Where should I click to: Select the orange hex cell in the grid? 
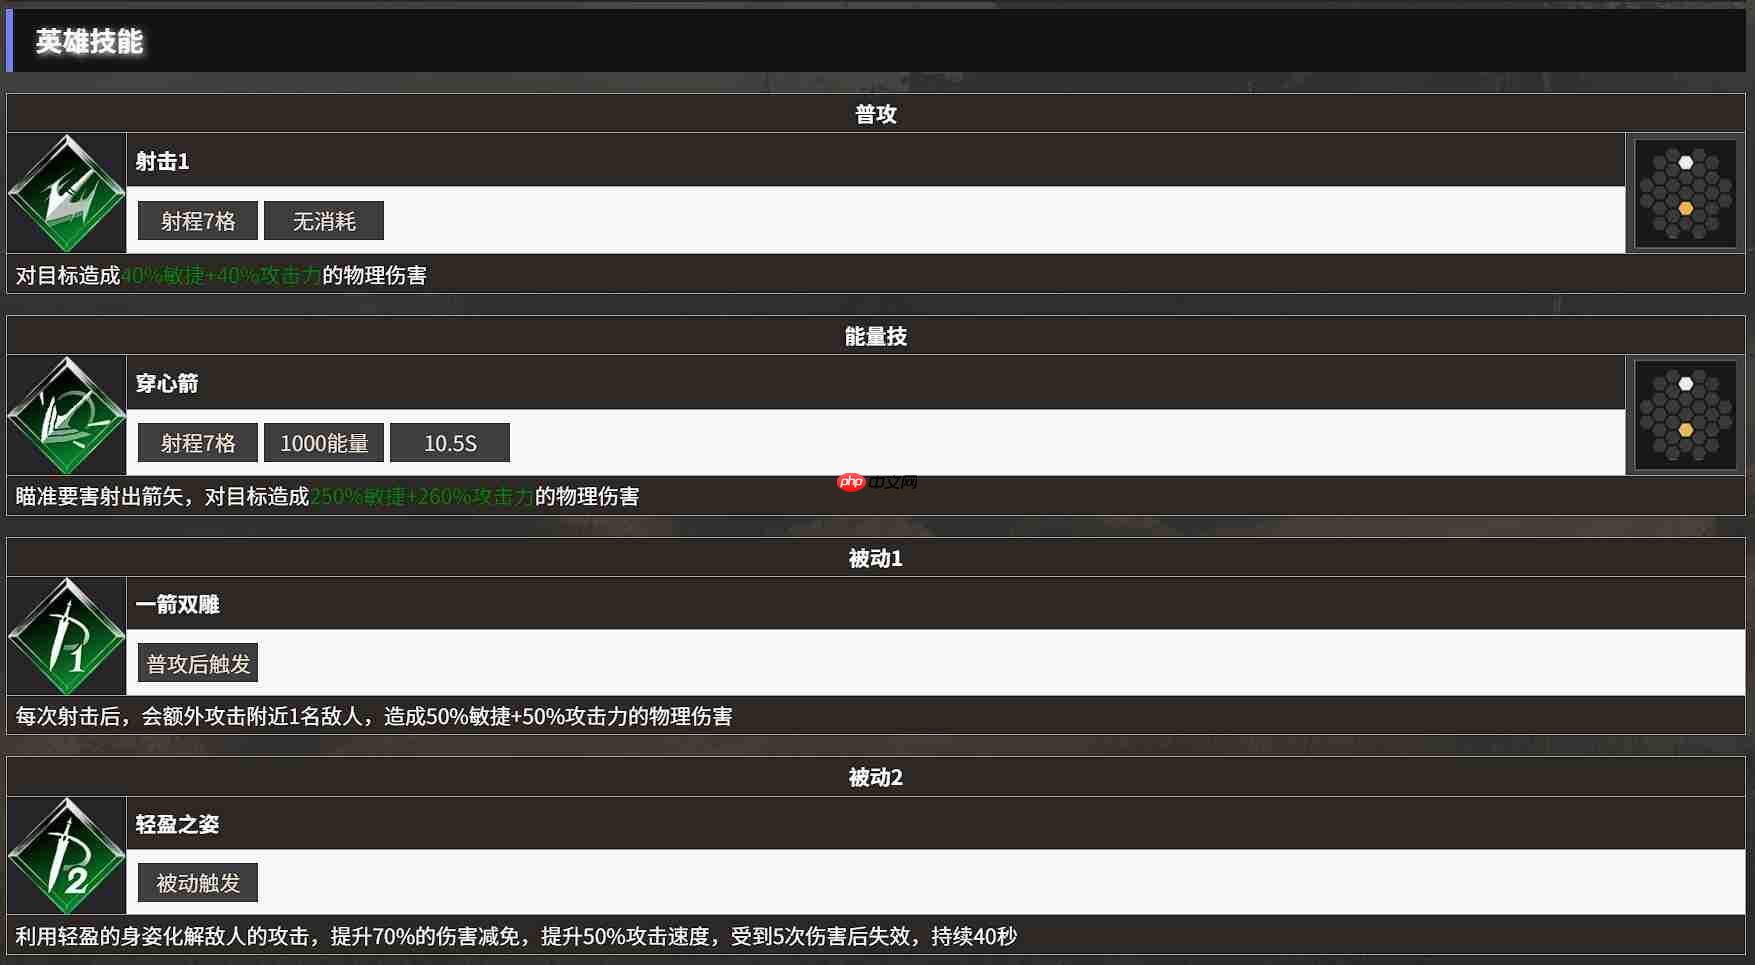tap(1685, 208)
